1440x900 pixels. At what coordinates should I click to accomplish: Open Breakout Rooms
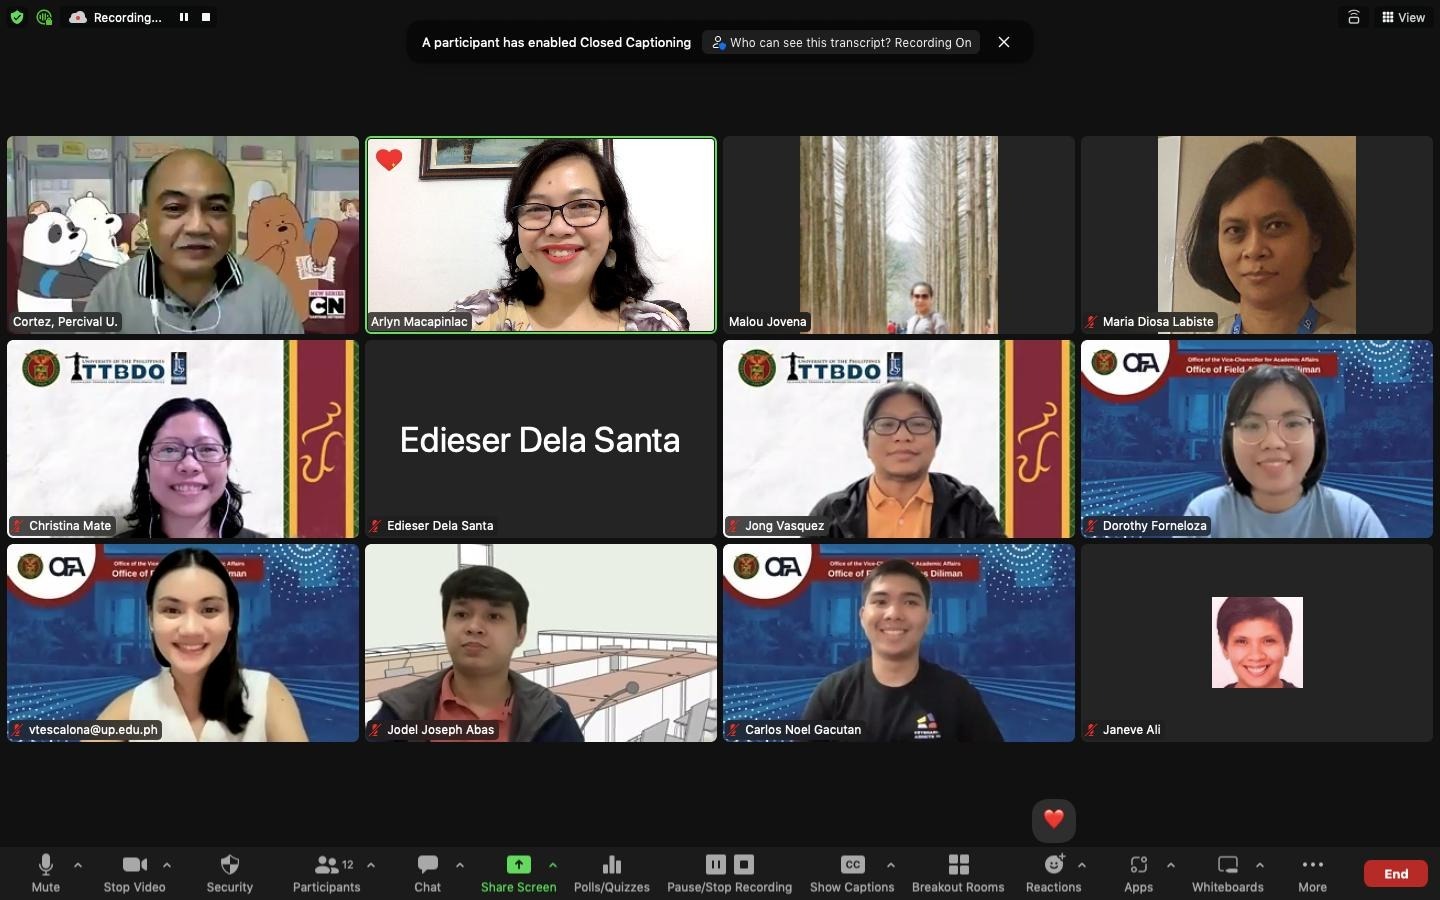[957, 872]
